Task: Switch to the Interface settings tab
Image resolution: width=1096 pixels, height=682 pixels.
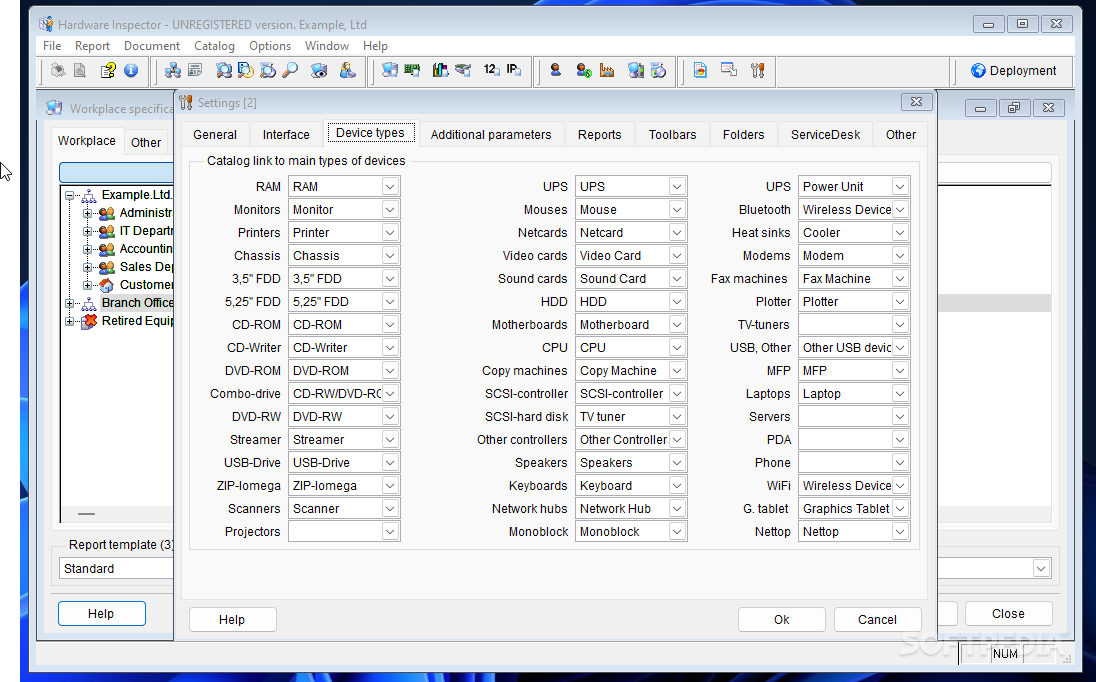Action: click(x=286, y=135)
